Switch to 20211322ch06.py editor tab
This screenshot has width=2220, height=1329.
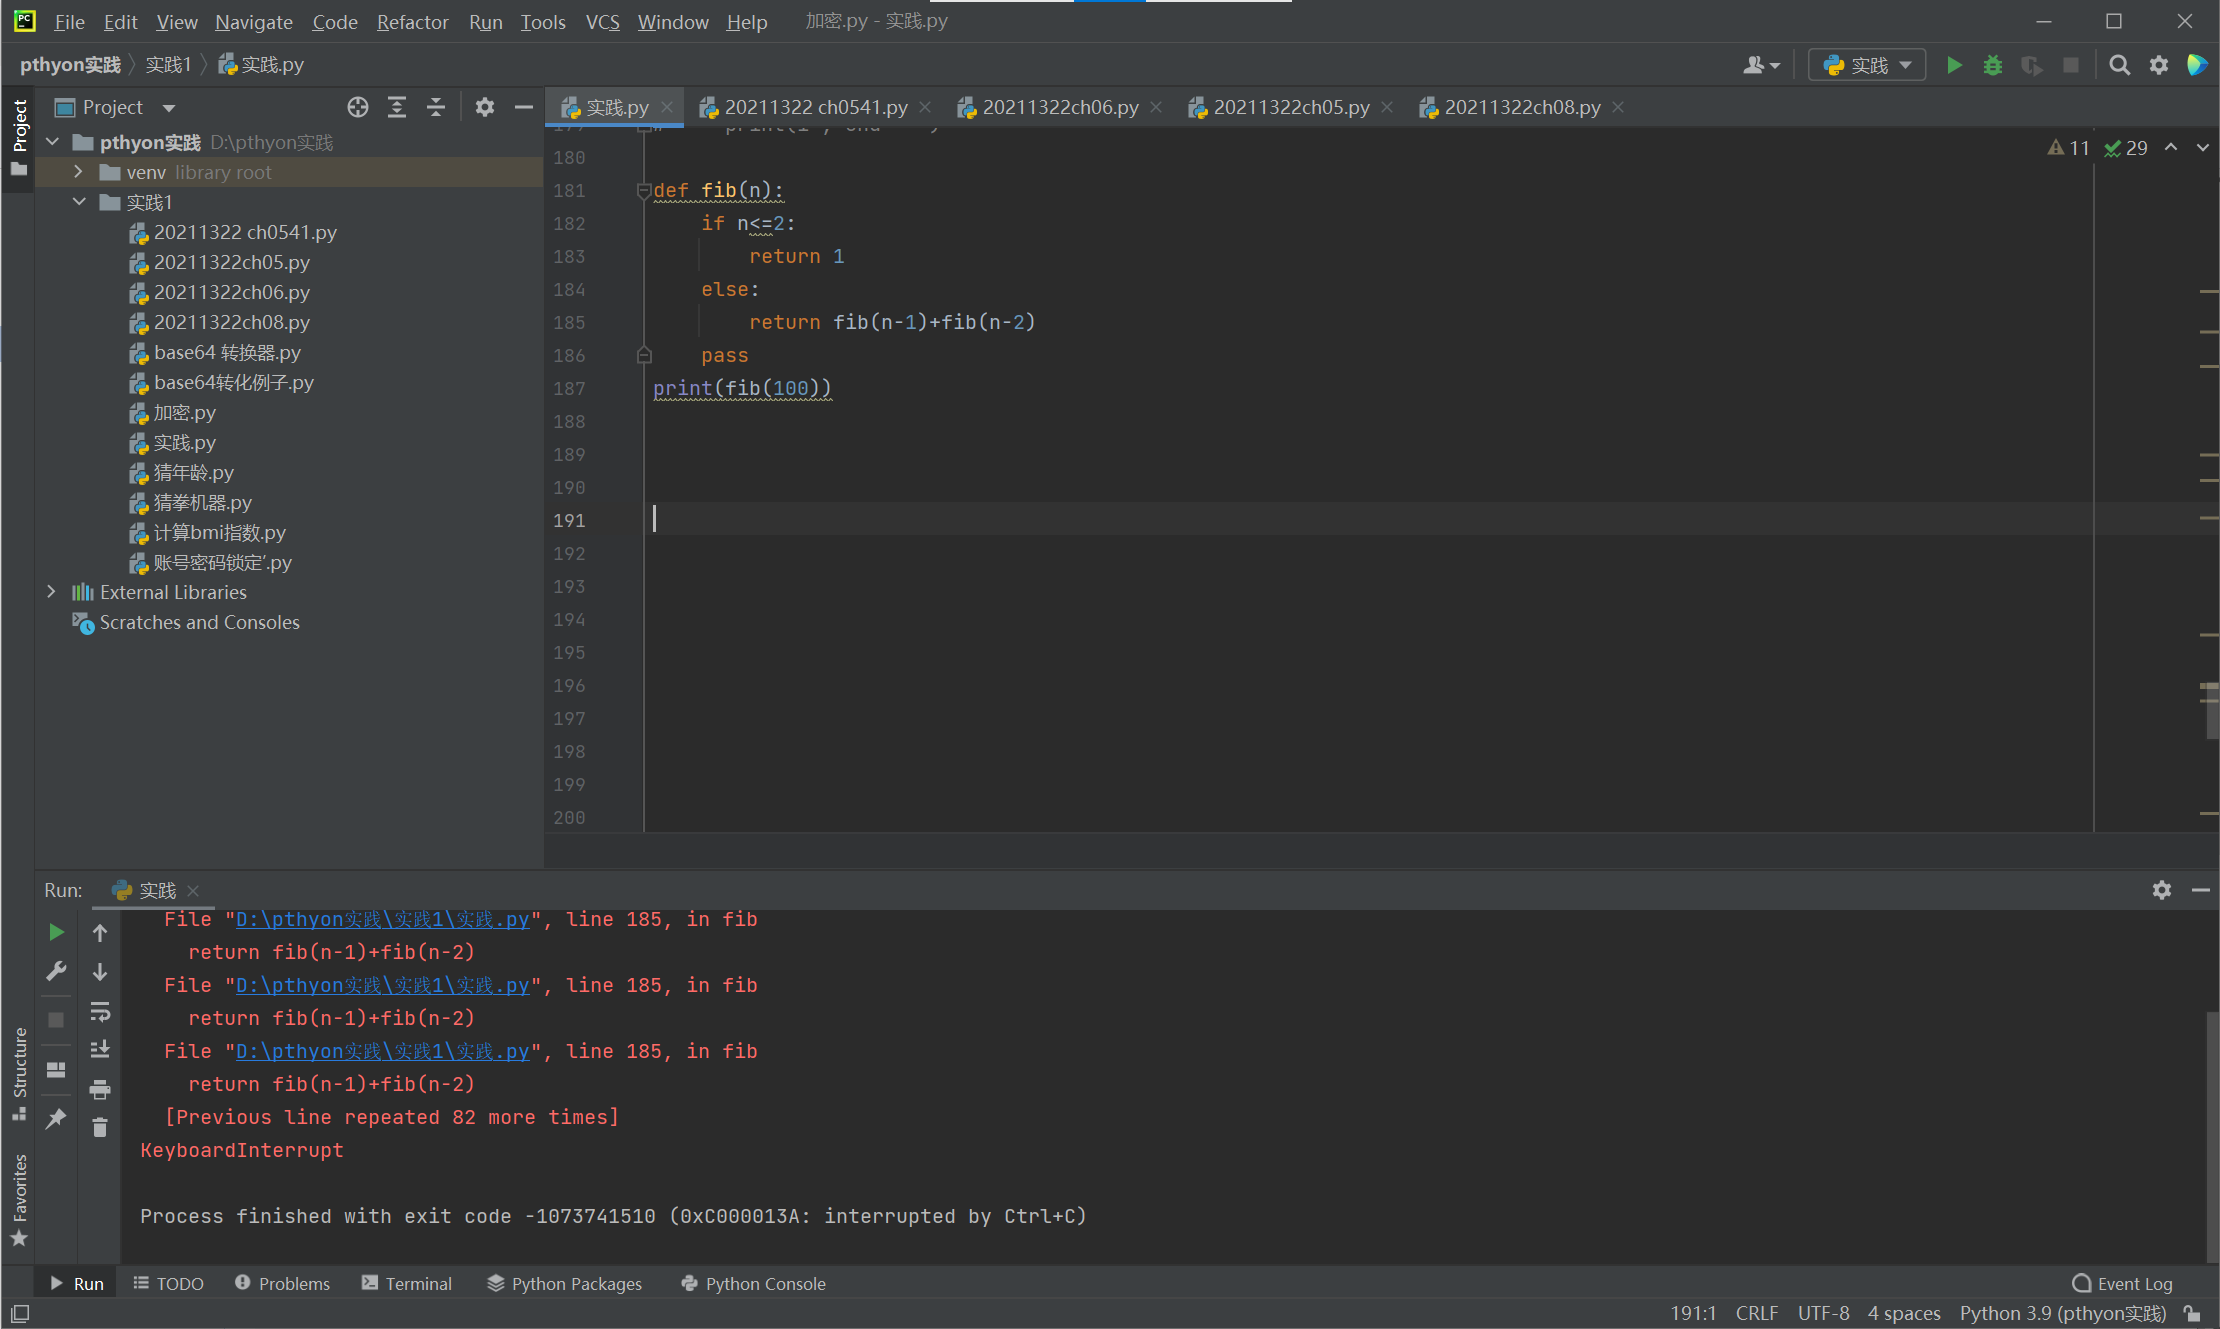click(1059, 107)
